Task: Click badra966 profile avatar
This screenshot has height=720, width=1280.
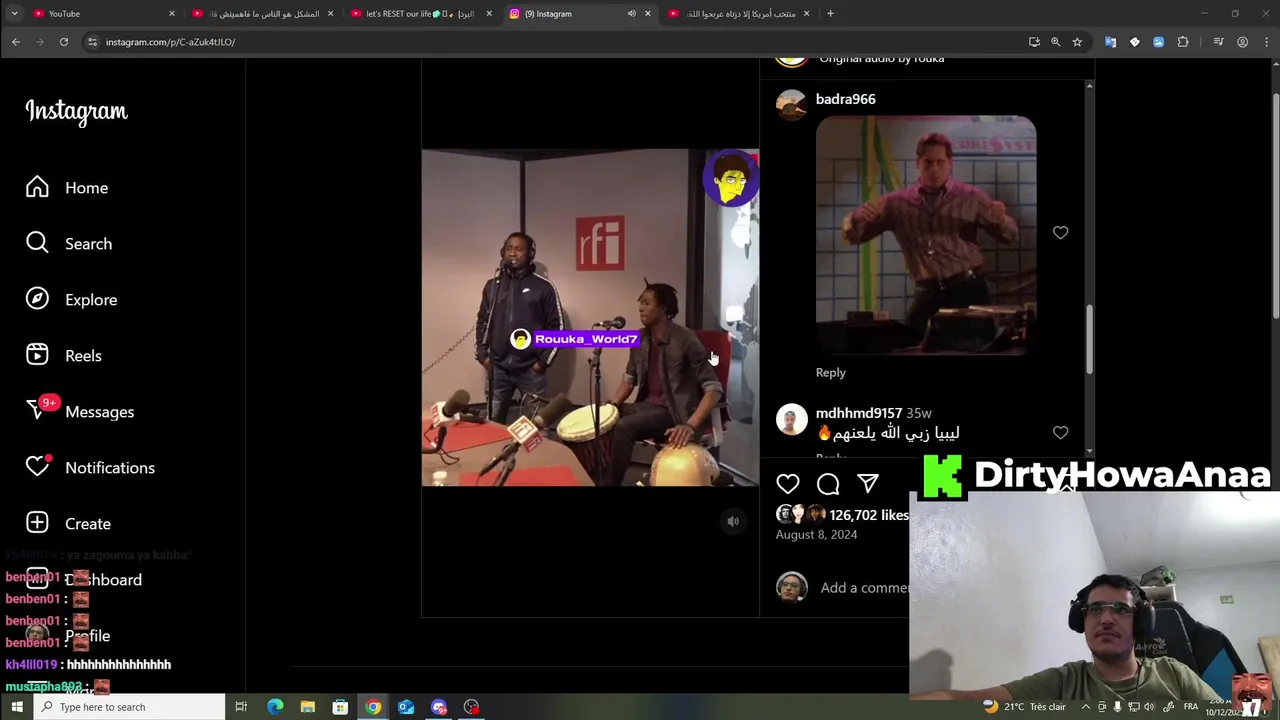Action: (791, 105)
